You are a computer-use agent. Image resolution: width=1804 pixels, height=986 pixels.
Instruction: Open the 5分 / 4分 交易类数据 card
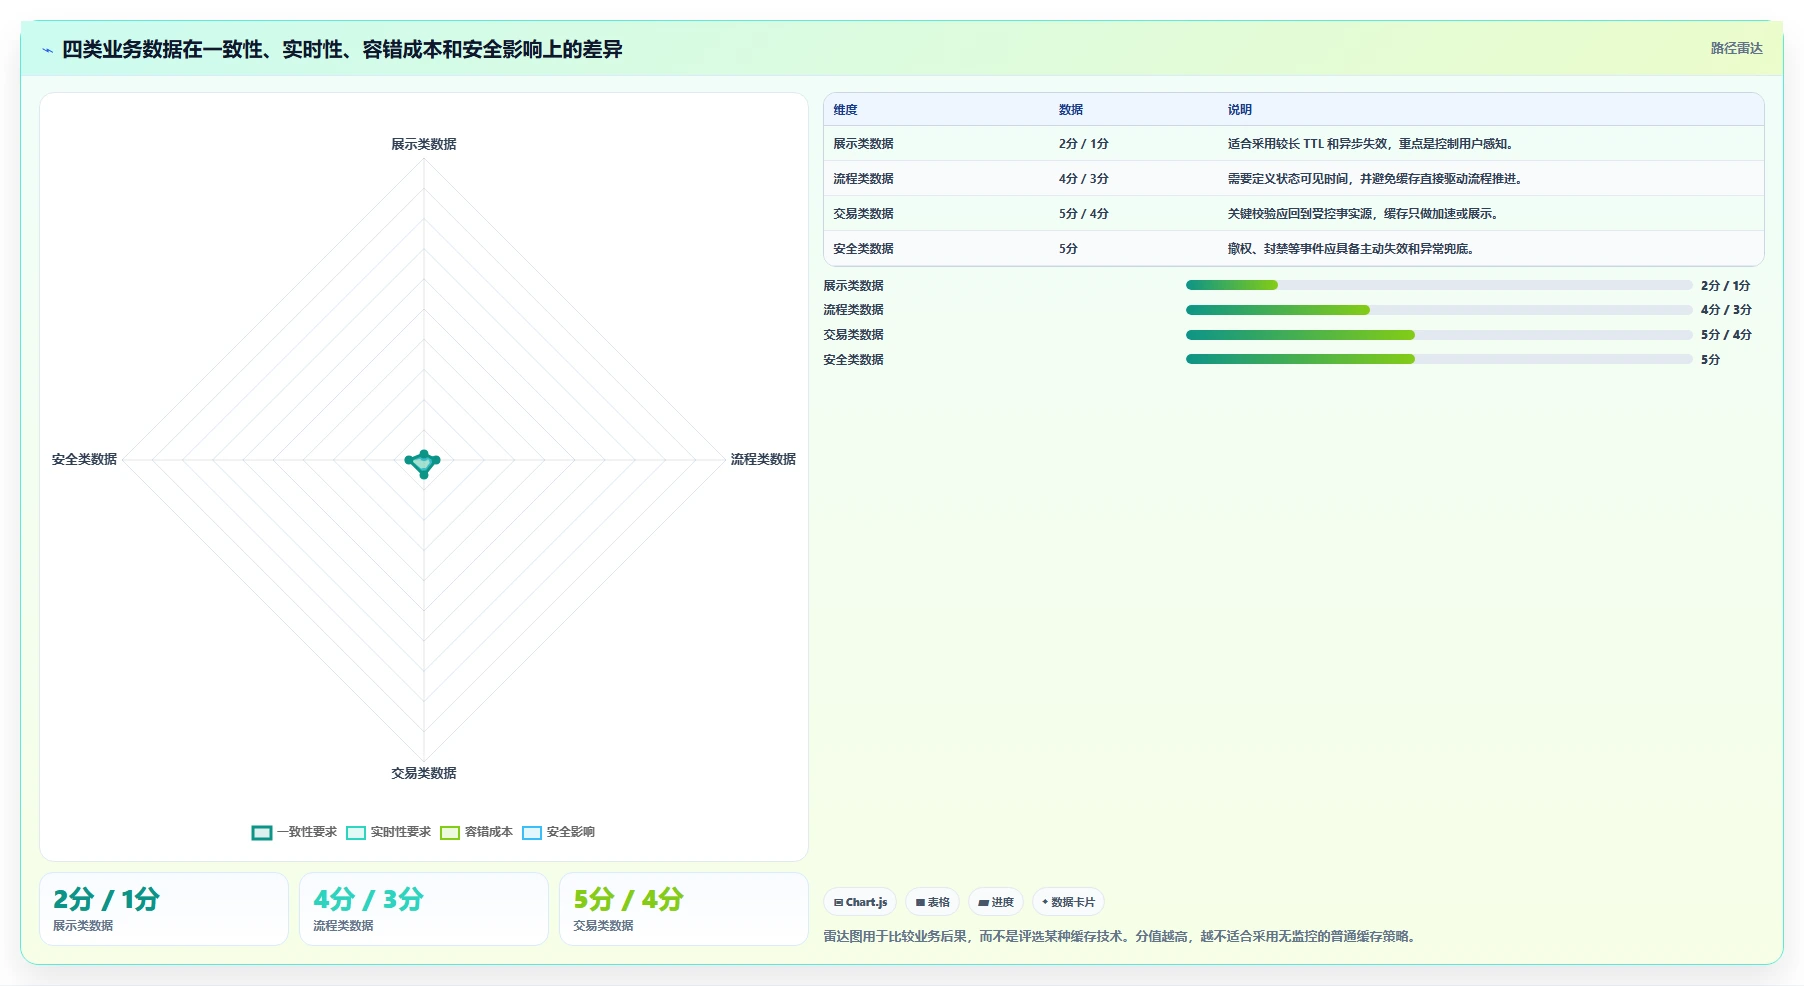coord(684,909)
